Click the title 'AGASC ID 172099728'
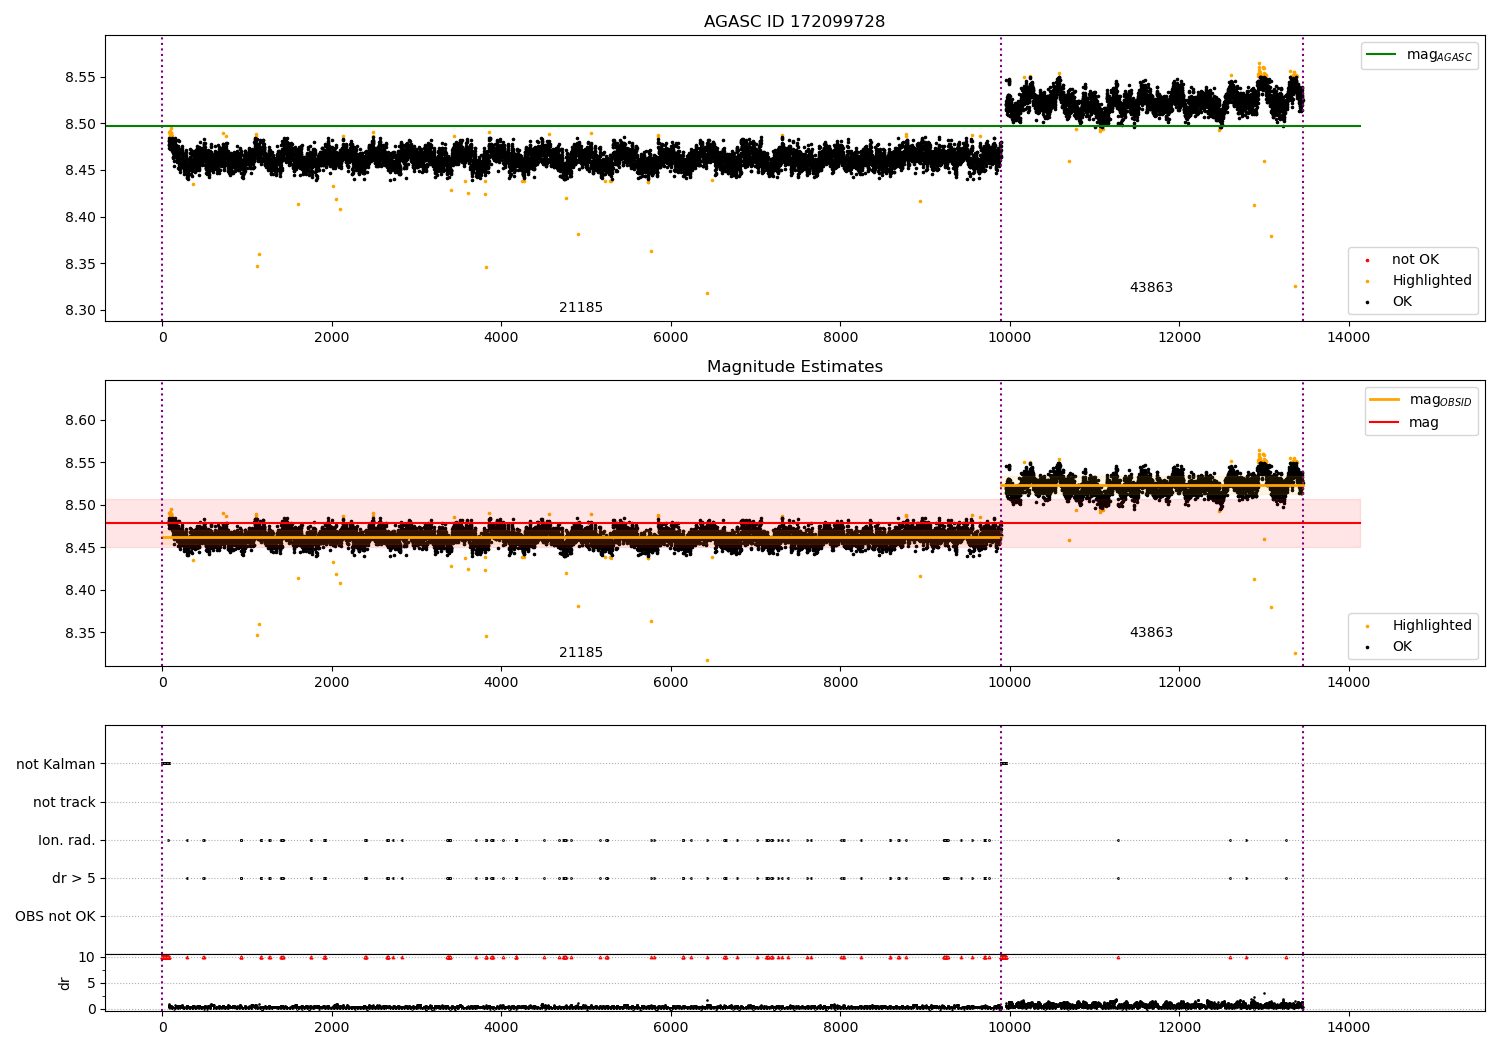This screenshot has height=1050, width=1500. (x=794, y=22)
